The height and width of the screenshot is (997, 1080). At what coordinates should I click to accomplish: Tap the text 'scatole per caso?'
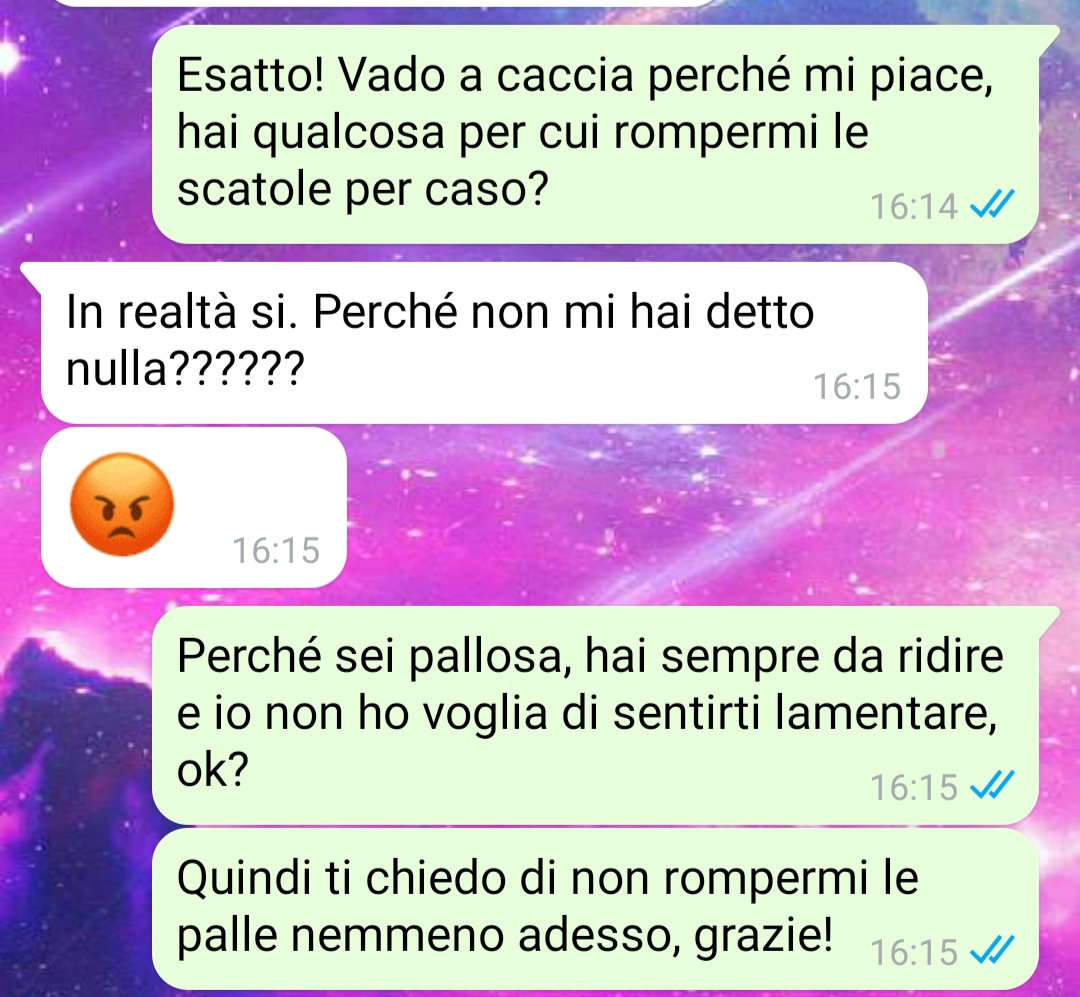click(x=362, y=188)
